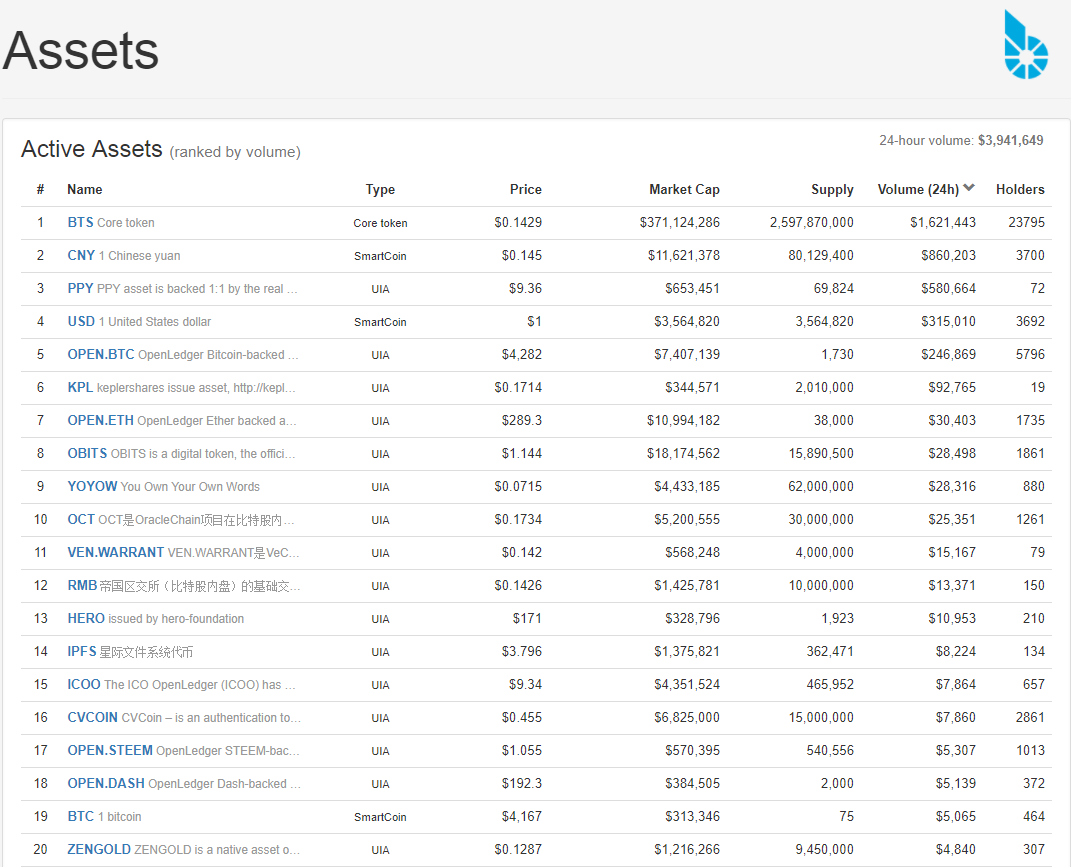This screenshot has width=1071, height=867.
Task: Select the 24-hour volume total $3,941,649
Action: pos(1010,140)
